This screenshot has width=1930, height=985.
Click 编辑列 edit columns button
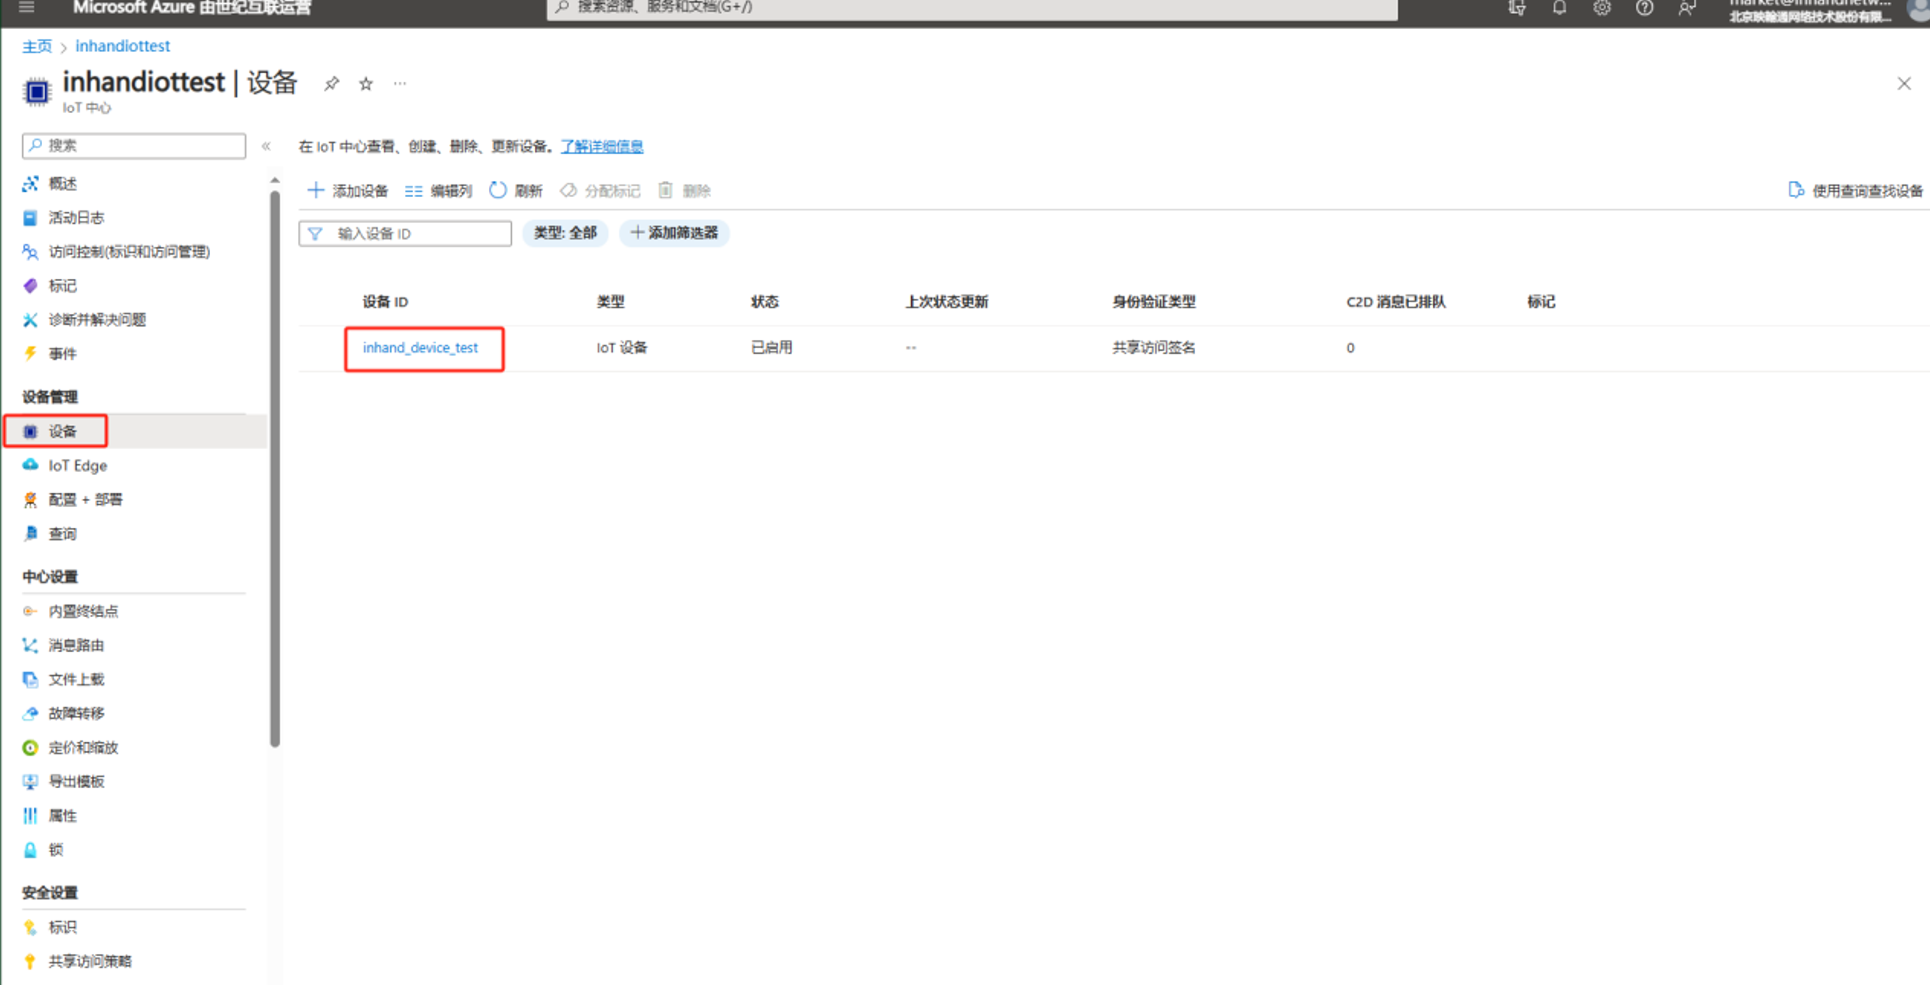pyautogui.click(x=439, y=191)
